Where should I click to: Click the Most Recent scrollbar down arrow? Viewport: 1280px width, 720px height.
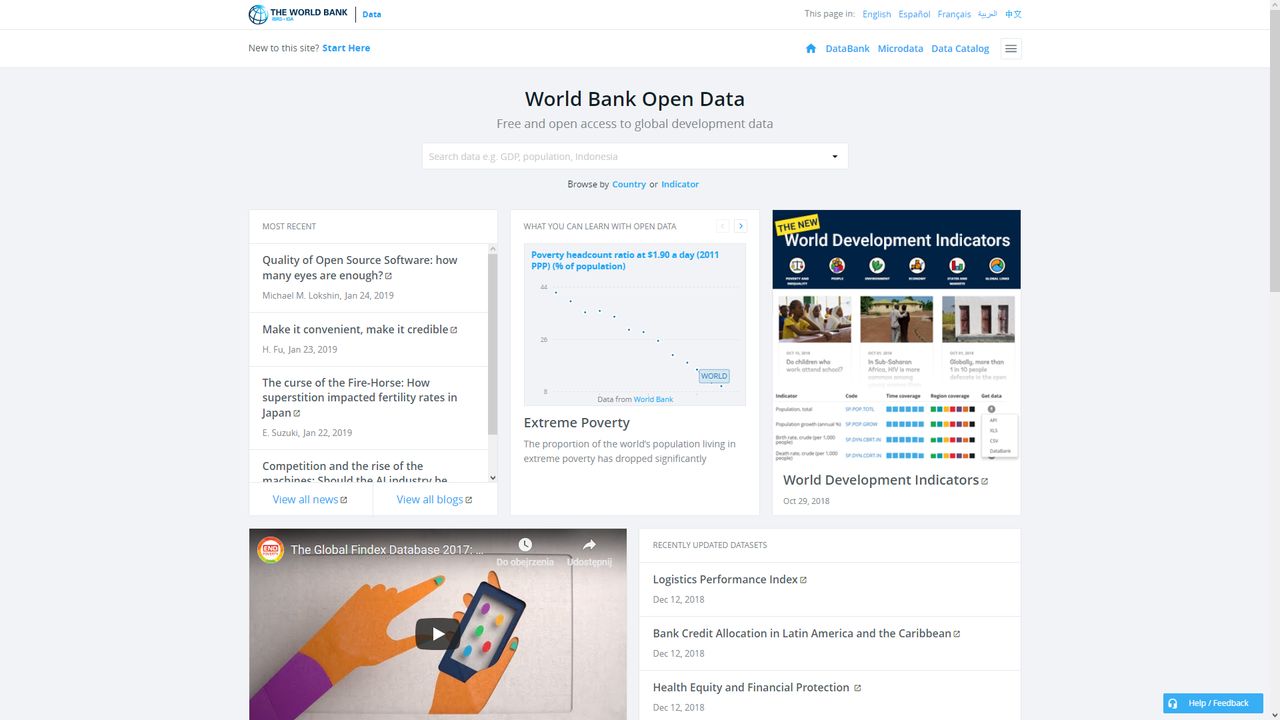(492, 478)
